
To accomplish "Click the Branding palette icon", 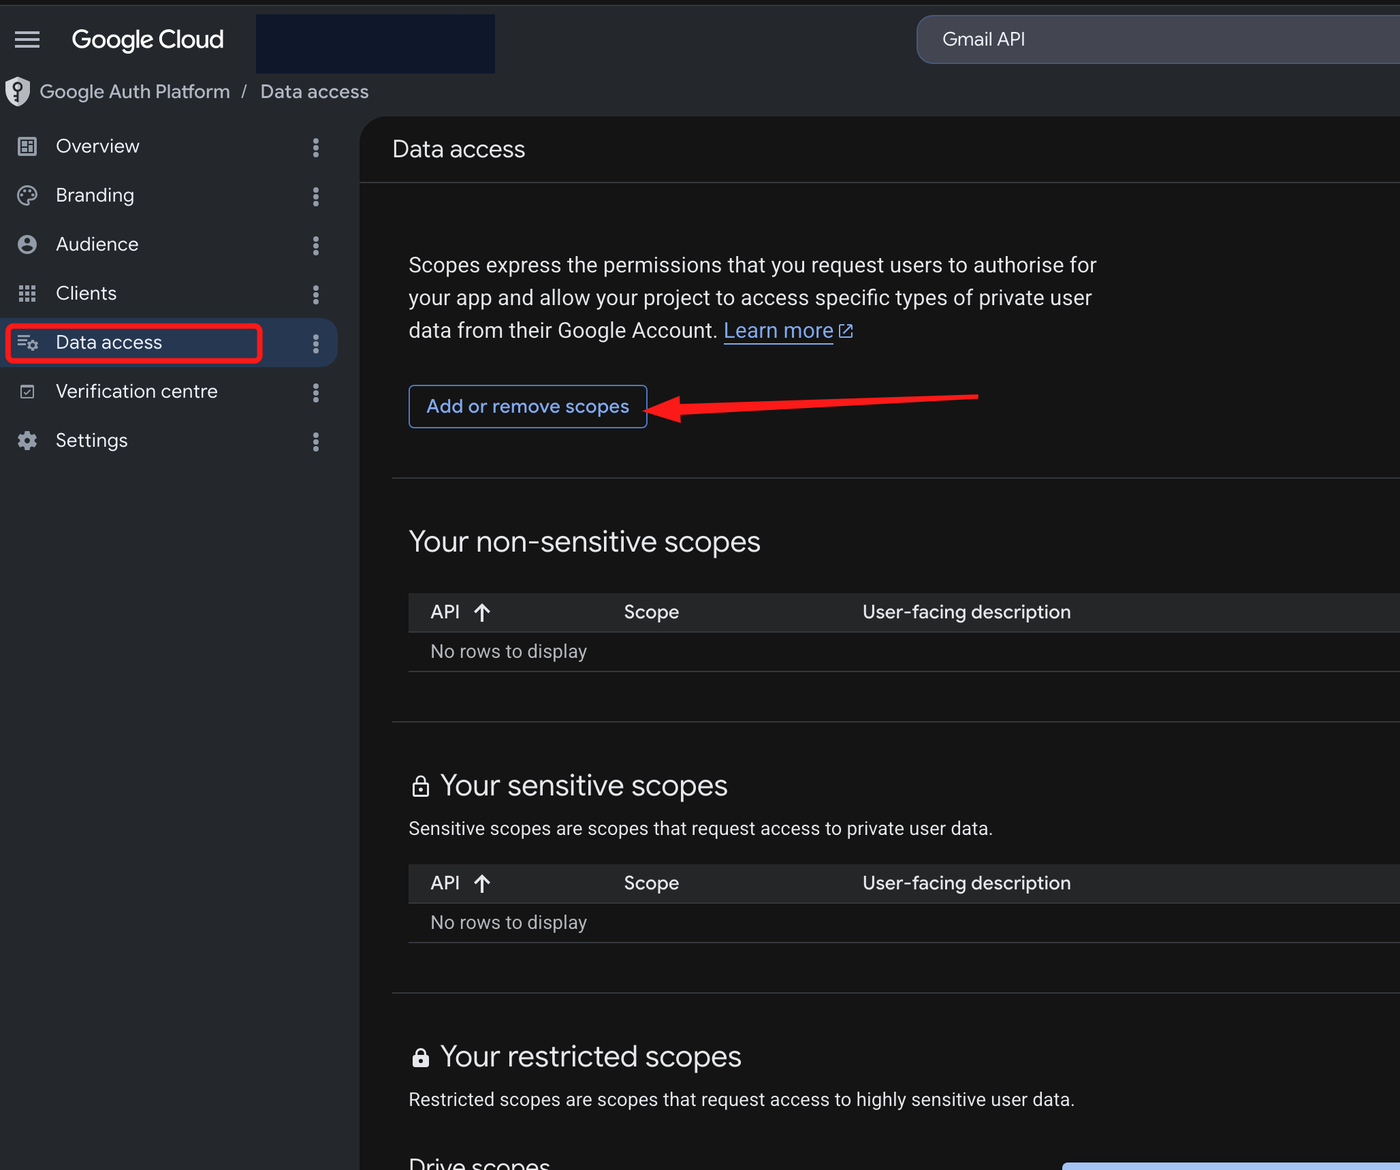I will tap(27, 195).
